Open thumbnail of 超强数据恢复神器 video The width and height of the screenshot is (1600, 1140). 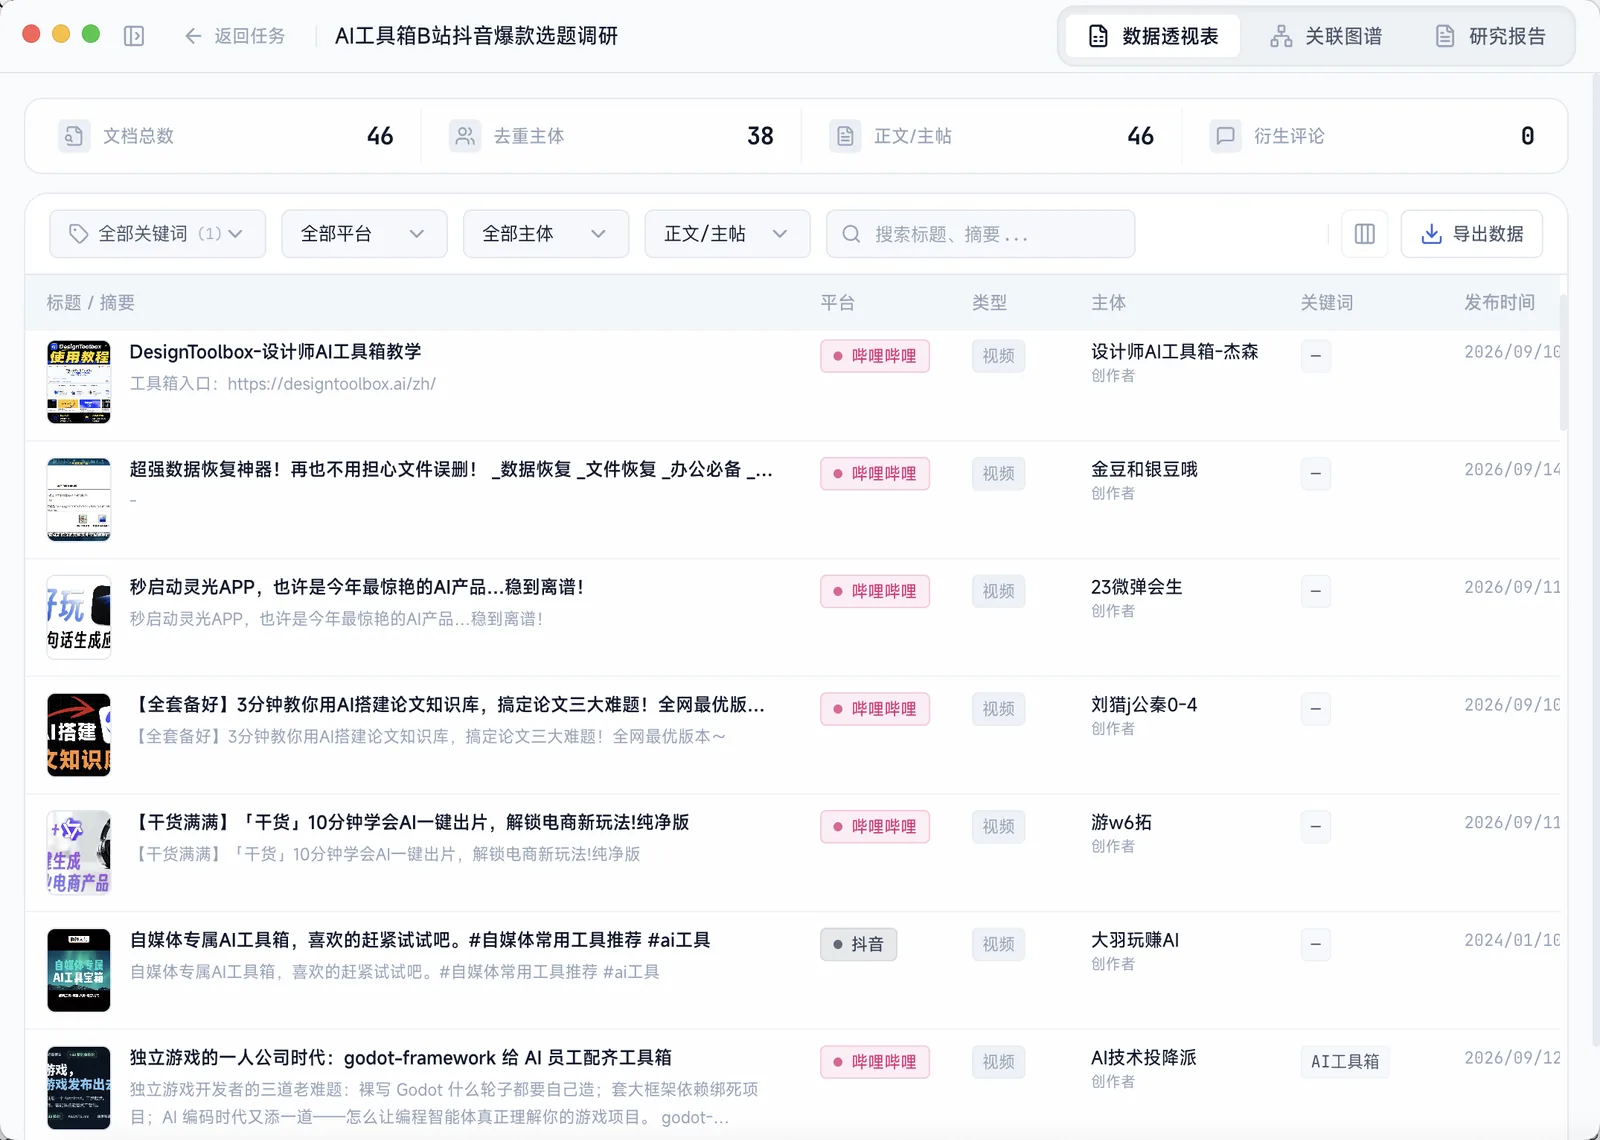pos(79,500)
